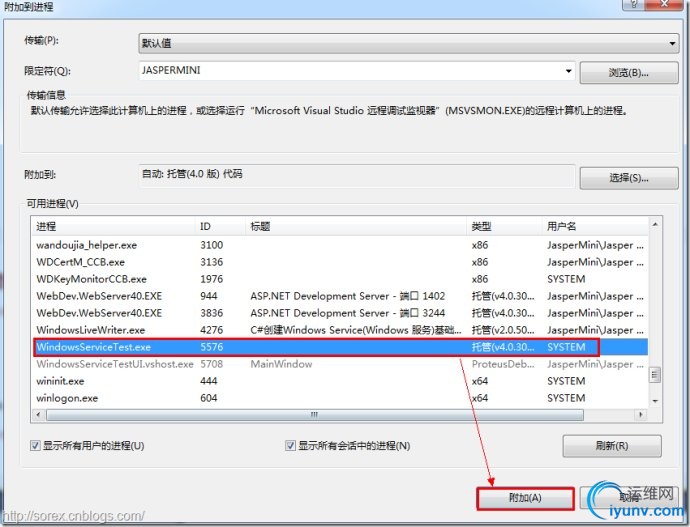This screenshot has width=690, height=527.
Task: Click the ID 3100 cell
Action: pyautogui.click(x=212, y=245)
